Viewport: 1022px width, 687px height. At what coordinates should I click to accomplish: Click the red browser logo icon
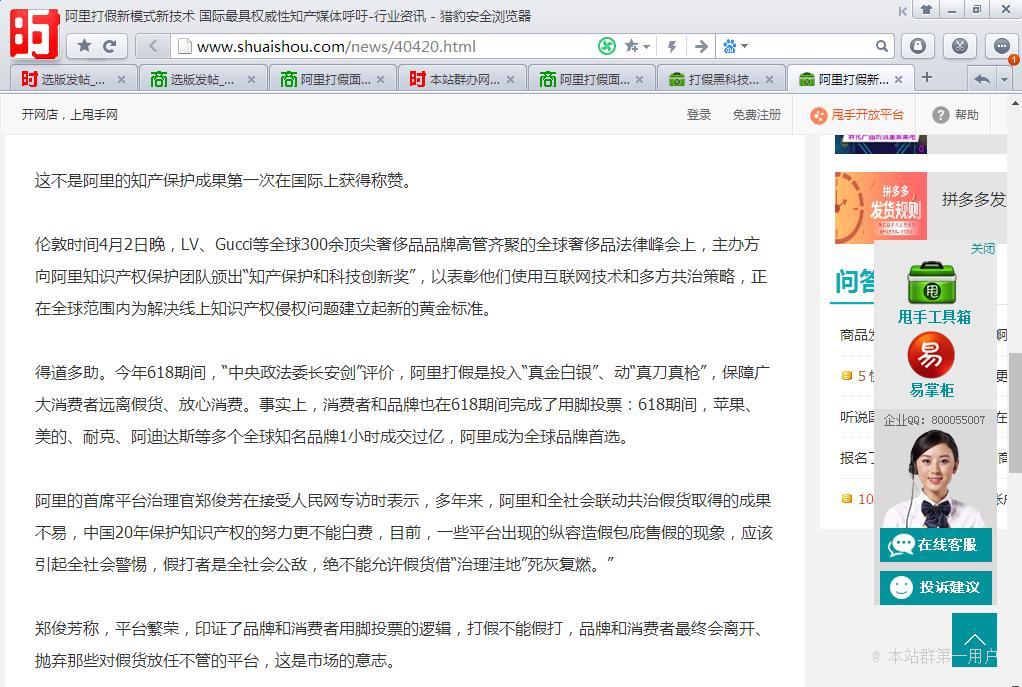[34, 33]
